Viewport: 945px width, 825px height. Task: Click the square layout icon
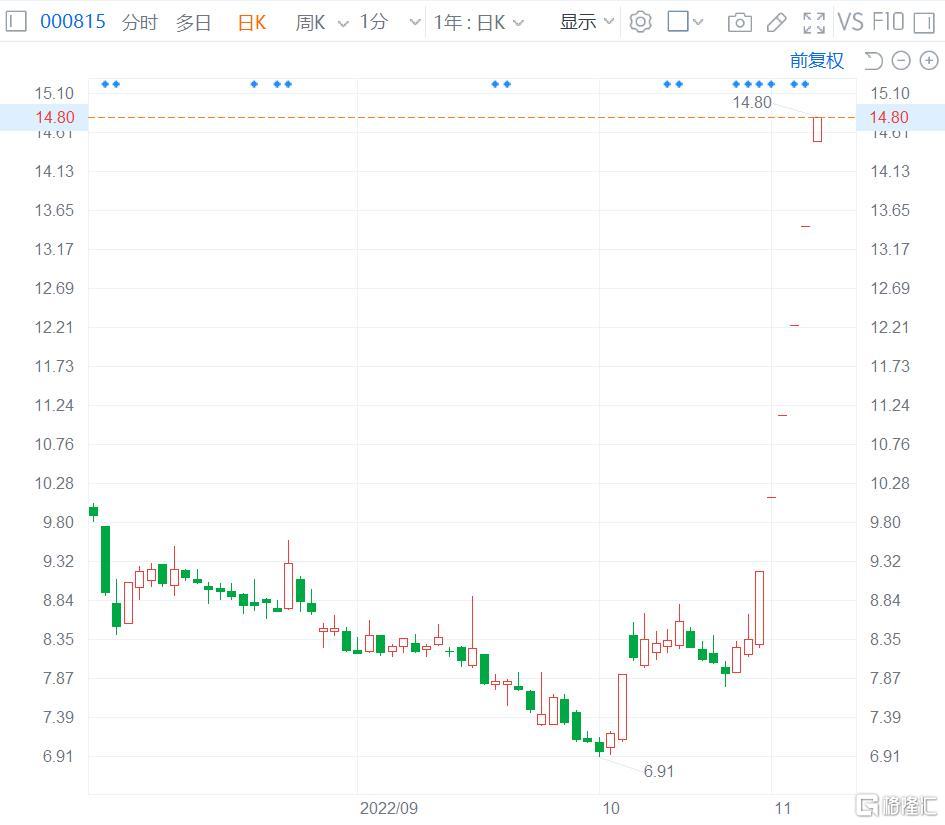(678, 22)
